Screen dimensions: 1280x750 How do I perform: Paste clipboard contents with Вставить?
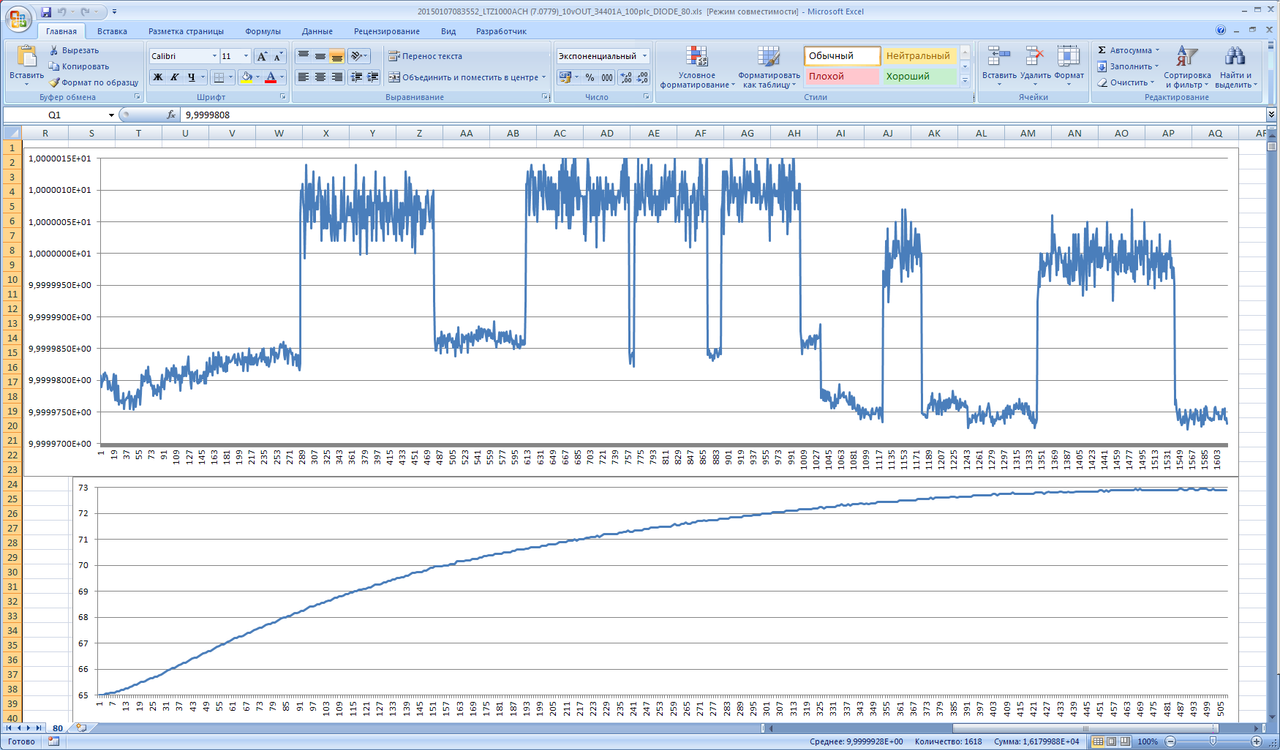pyautogui.click(x=27, y=64)
